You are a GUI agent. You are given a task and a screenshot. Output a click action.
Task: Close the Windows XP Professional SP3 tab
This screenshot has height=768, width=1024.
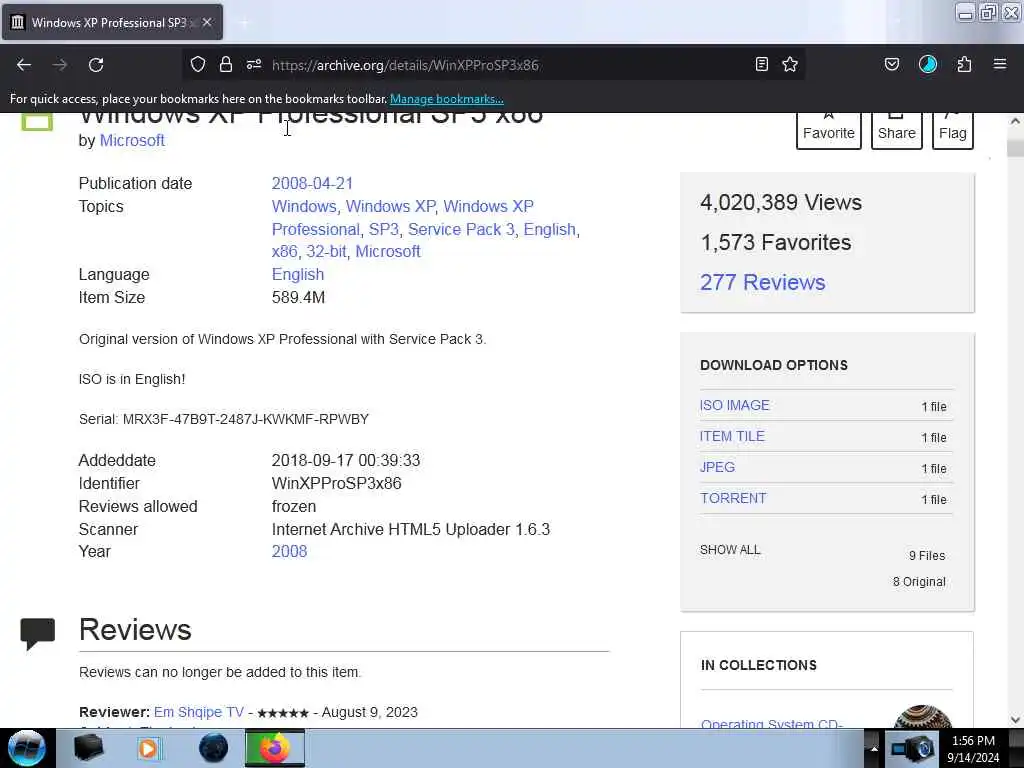pos(207,22)
